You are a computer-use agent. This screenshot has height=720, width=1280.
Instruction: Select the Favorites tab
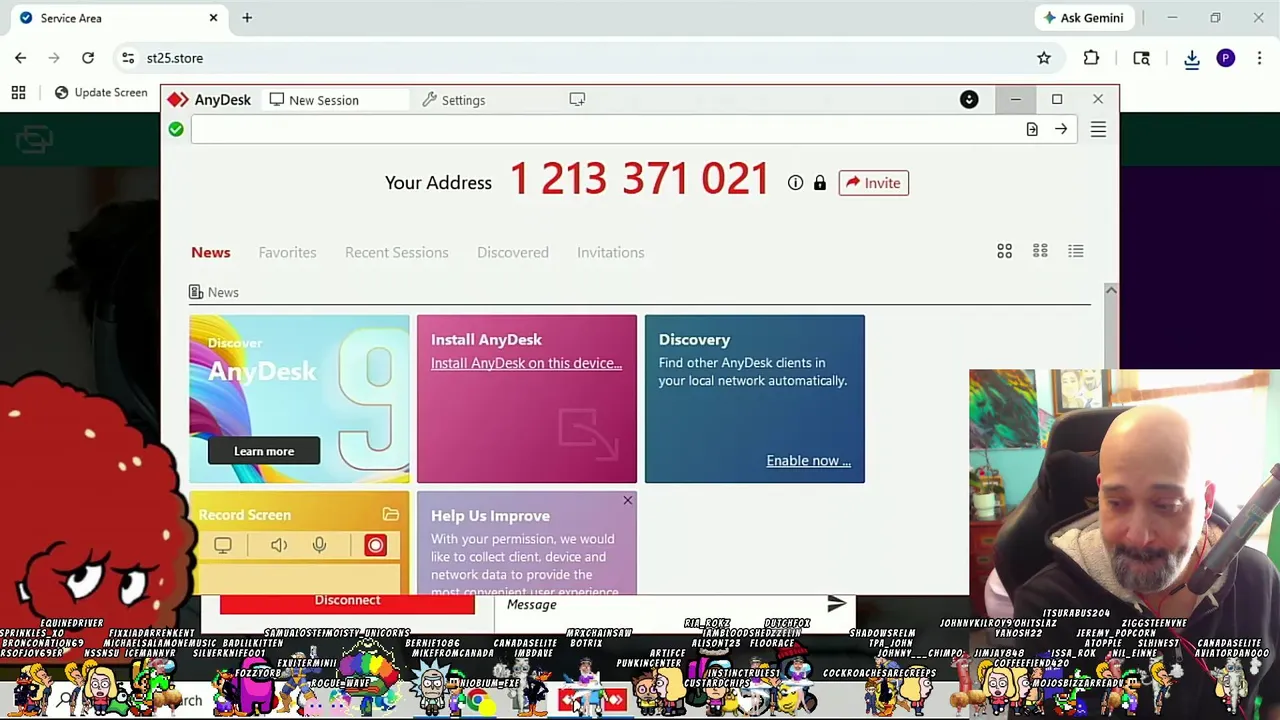(x=287, y=252)
